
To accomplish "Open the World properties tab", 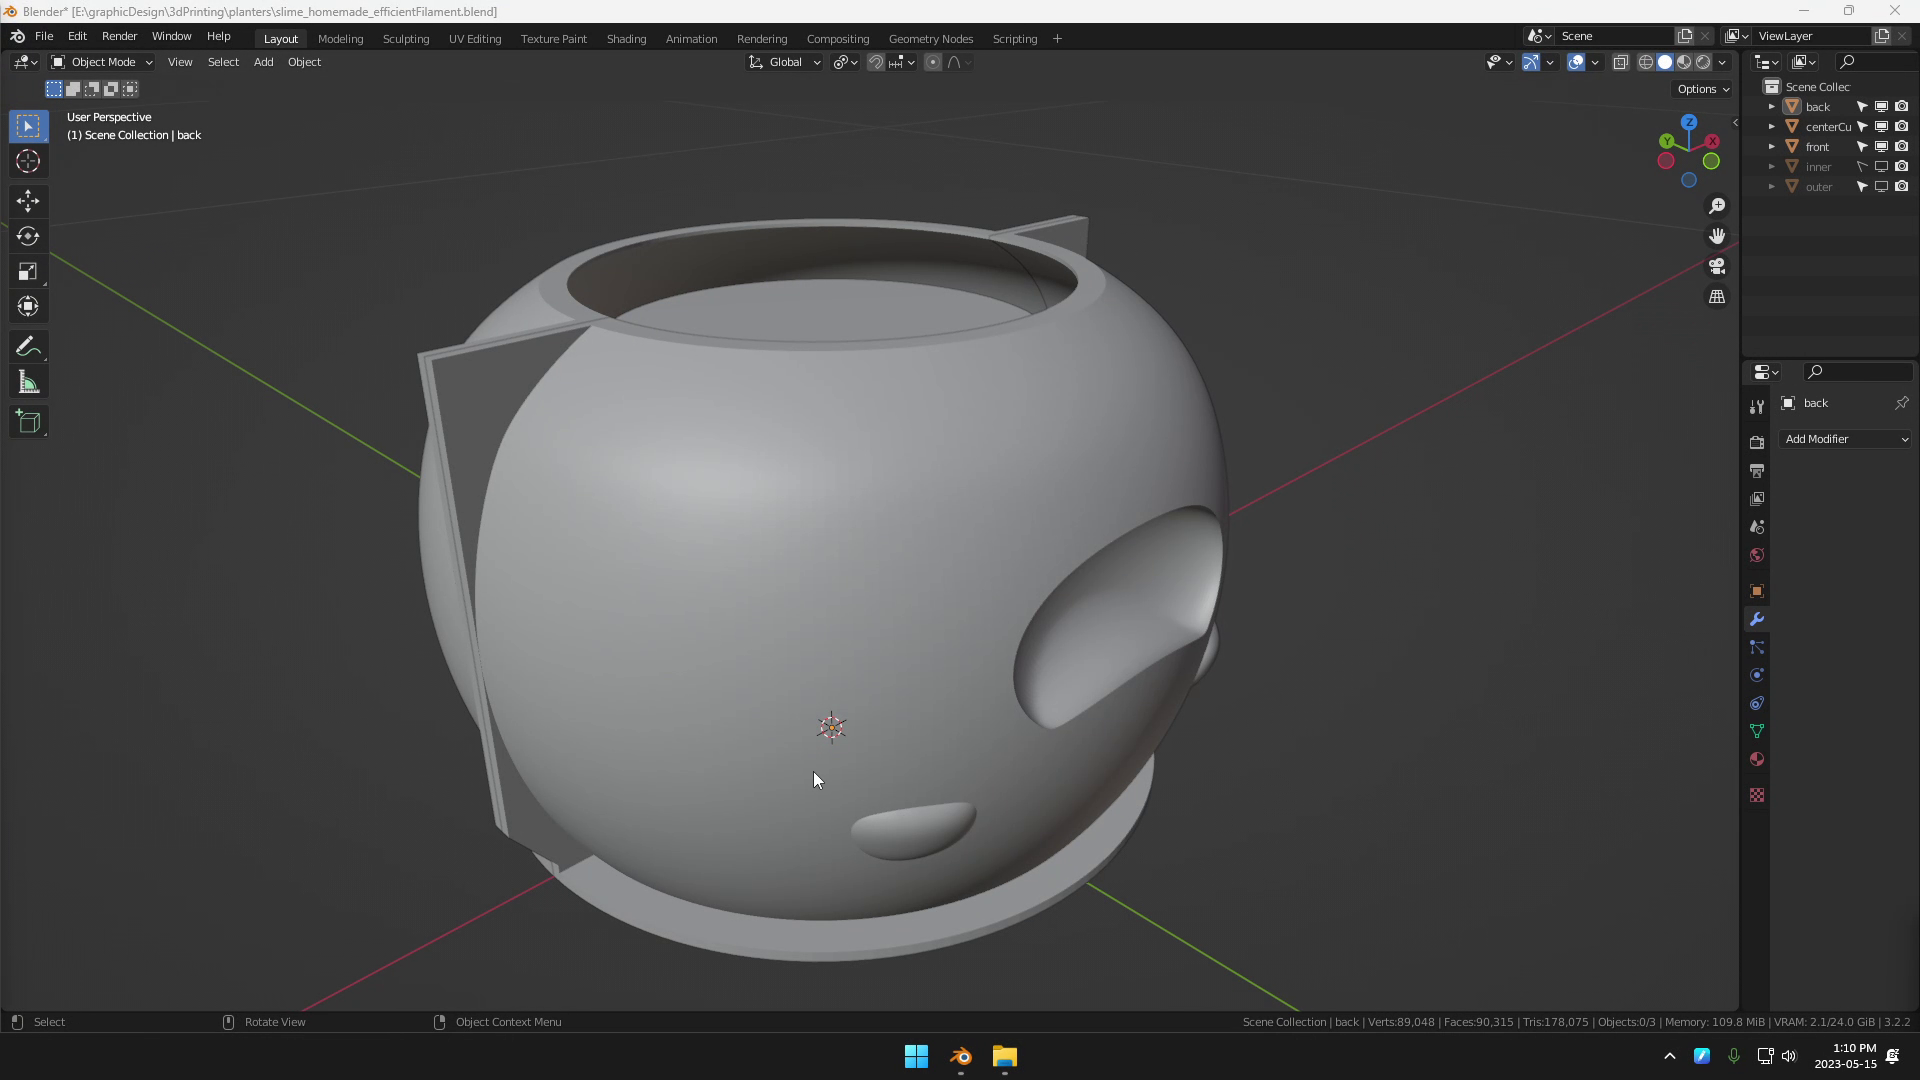I will [1757, 555].
